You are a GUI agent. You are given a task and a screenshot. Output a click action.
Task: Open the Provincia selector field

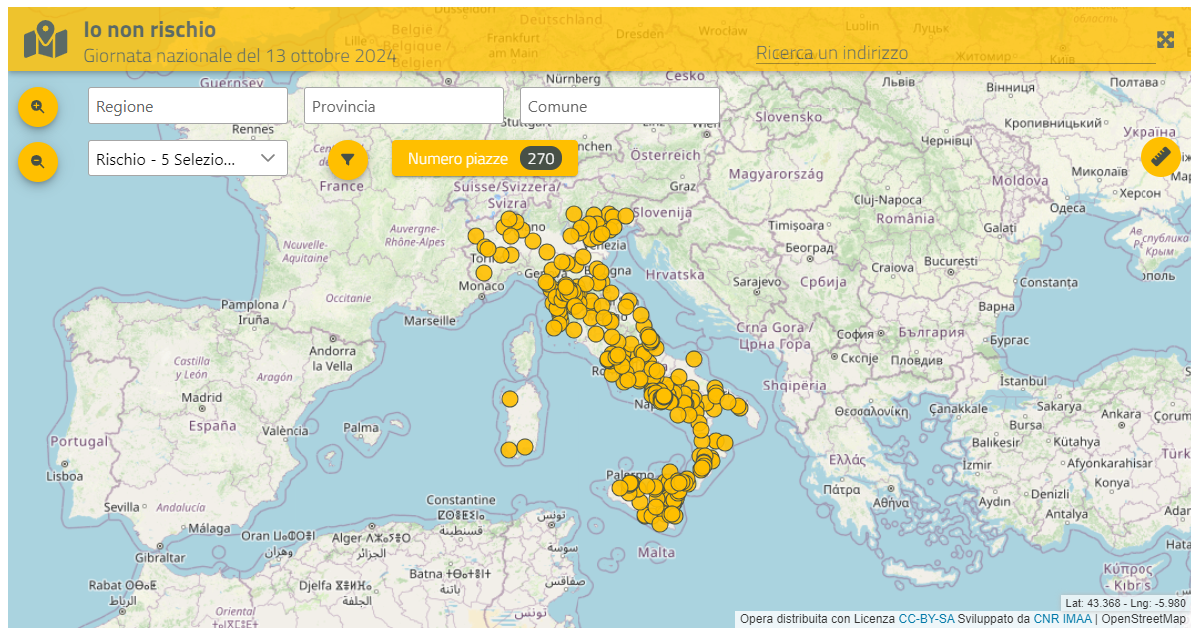coord(403,106)
